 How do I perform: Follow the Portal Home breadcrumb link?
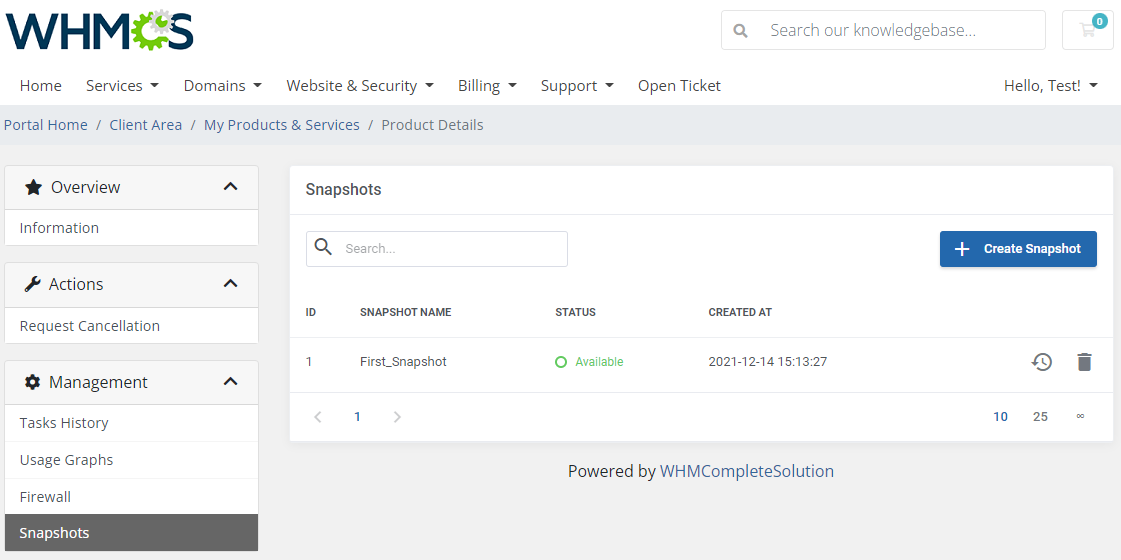pyautogui.click(x=46, y=125)
